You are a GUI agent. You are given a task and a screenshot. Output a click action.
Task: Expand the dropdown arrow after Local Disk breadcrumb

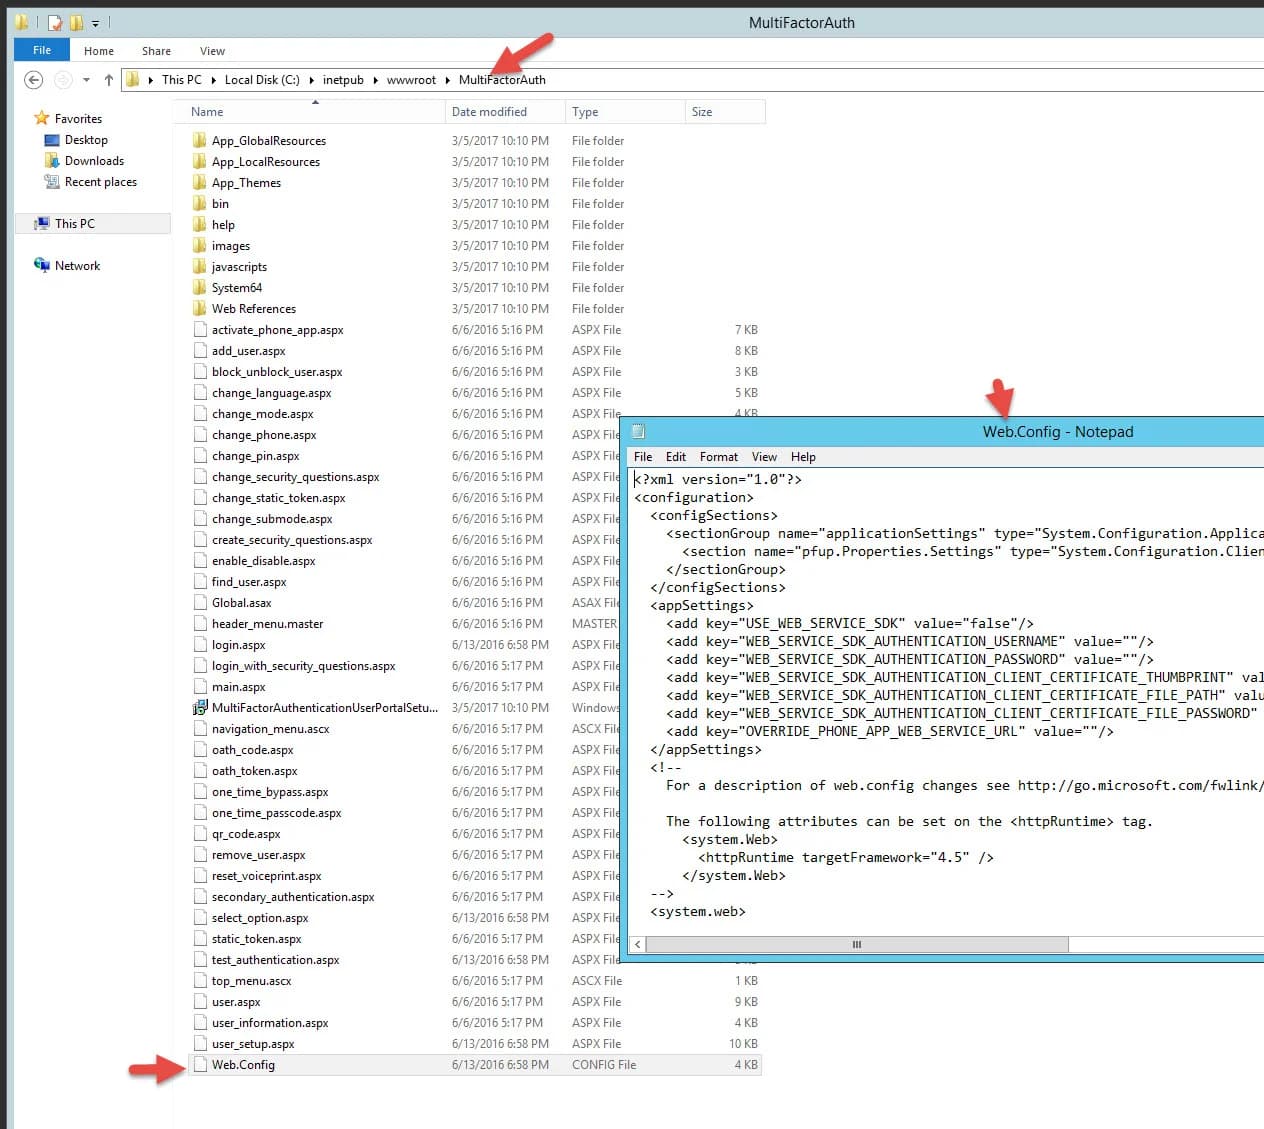[311, 80]
